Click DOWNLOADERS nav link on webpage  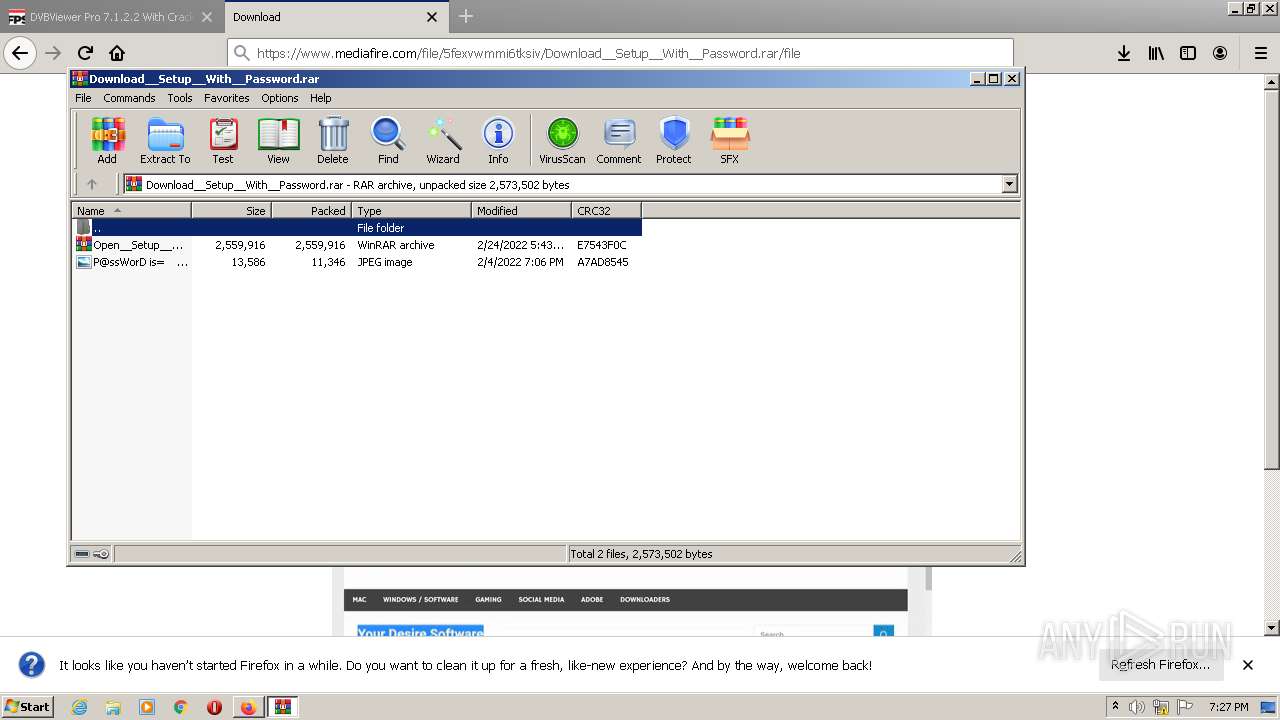(645, 600)
